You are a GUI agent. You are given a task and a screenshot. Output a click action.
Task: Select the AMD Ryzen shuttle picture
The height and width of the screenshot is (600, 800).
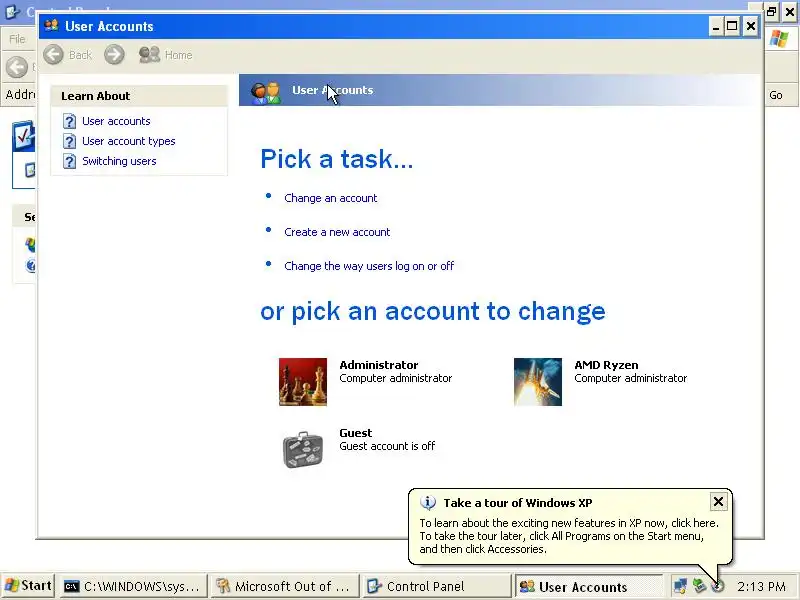click(538, 382)
